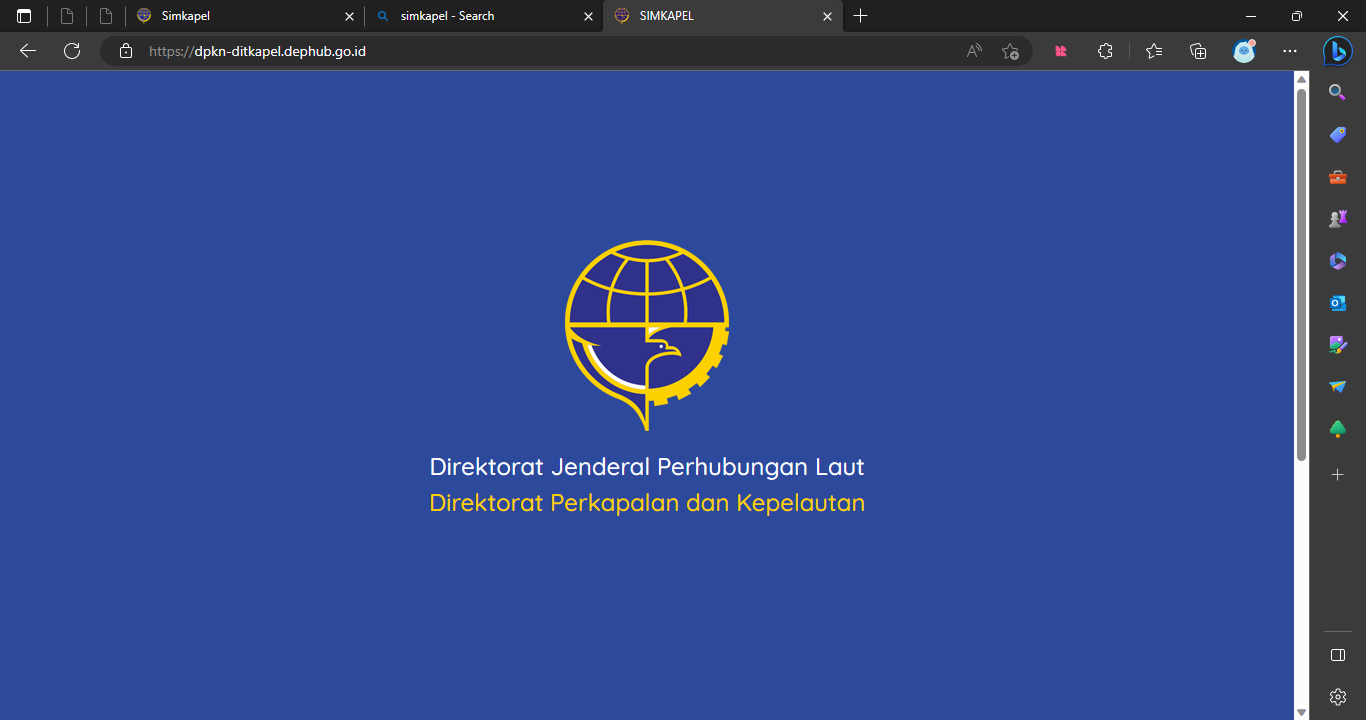The image size is (1366, 720).
Task: Open a new tab
Action: [860, 16]
